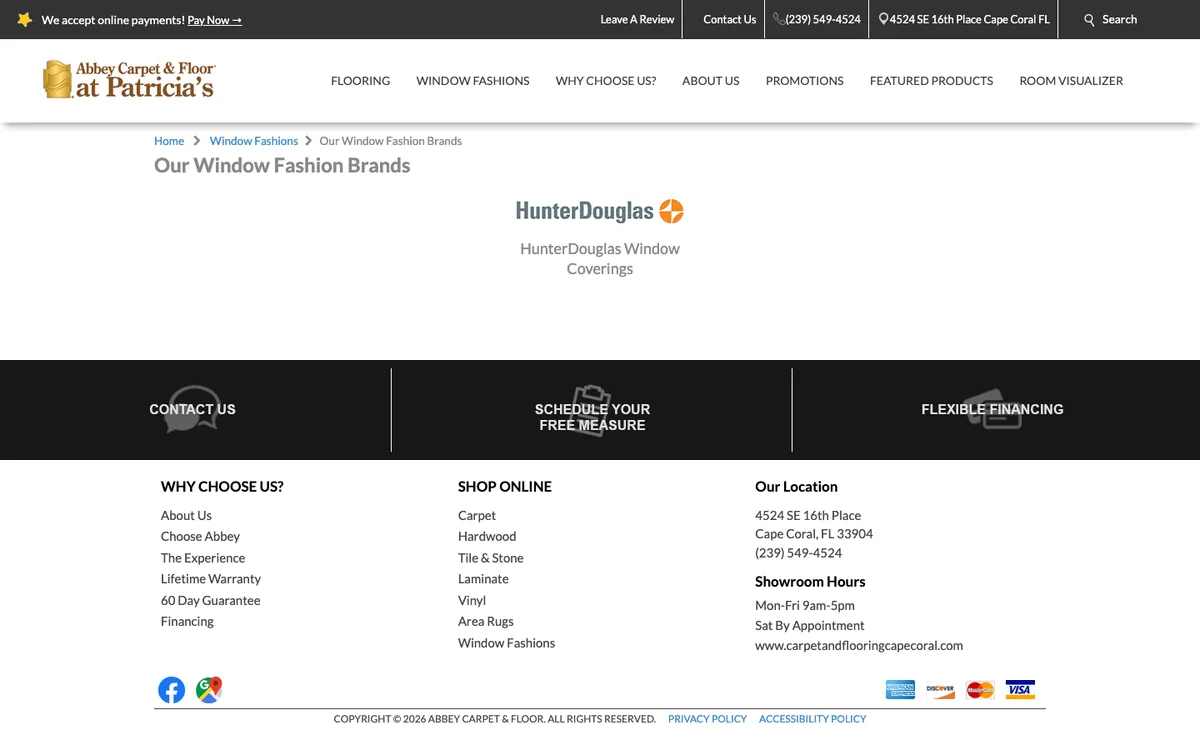Open HunterDouglas Window Coverings text link
The height and width of the screenshot is (750, 1200).
point(600,258)
